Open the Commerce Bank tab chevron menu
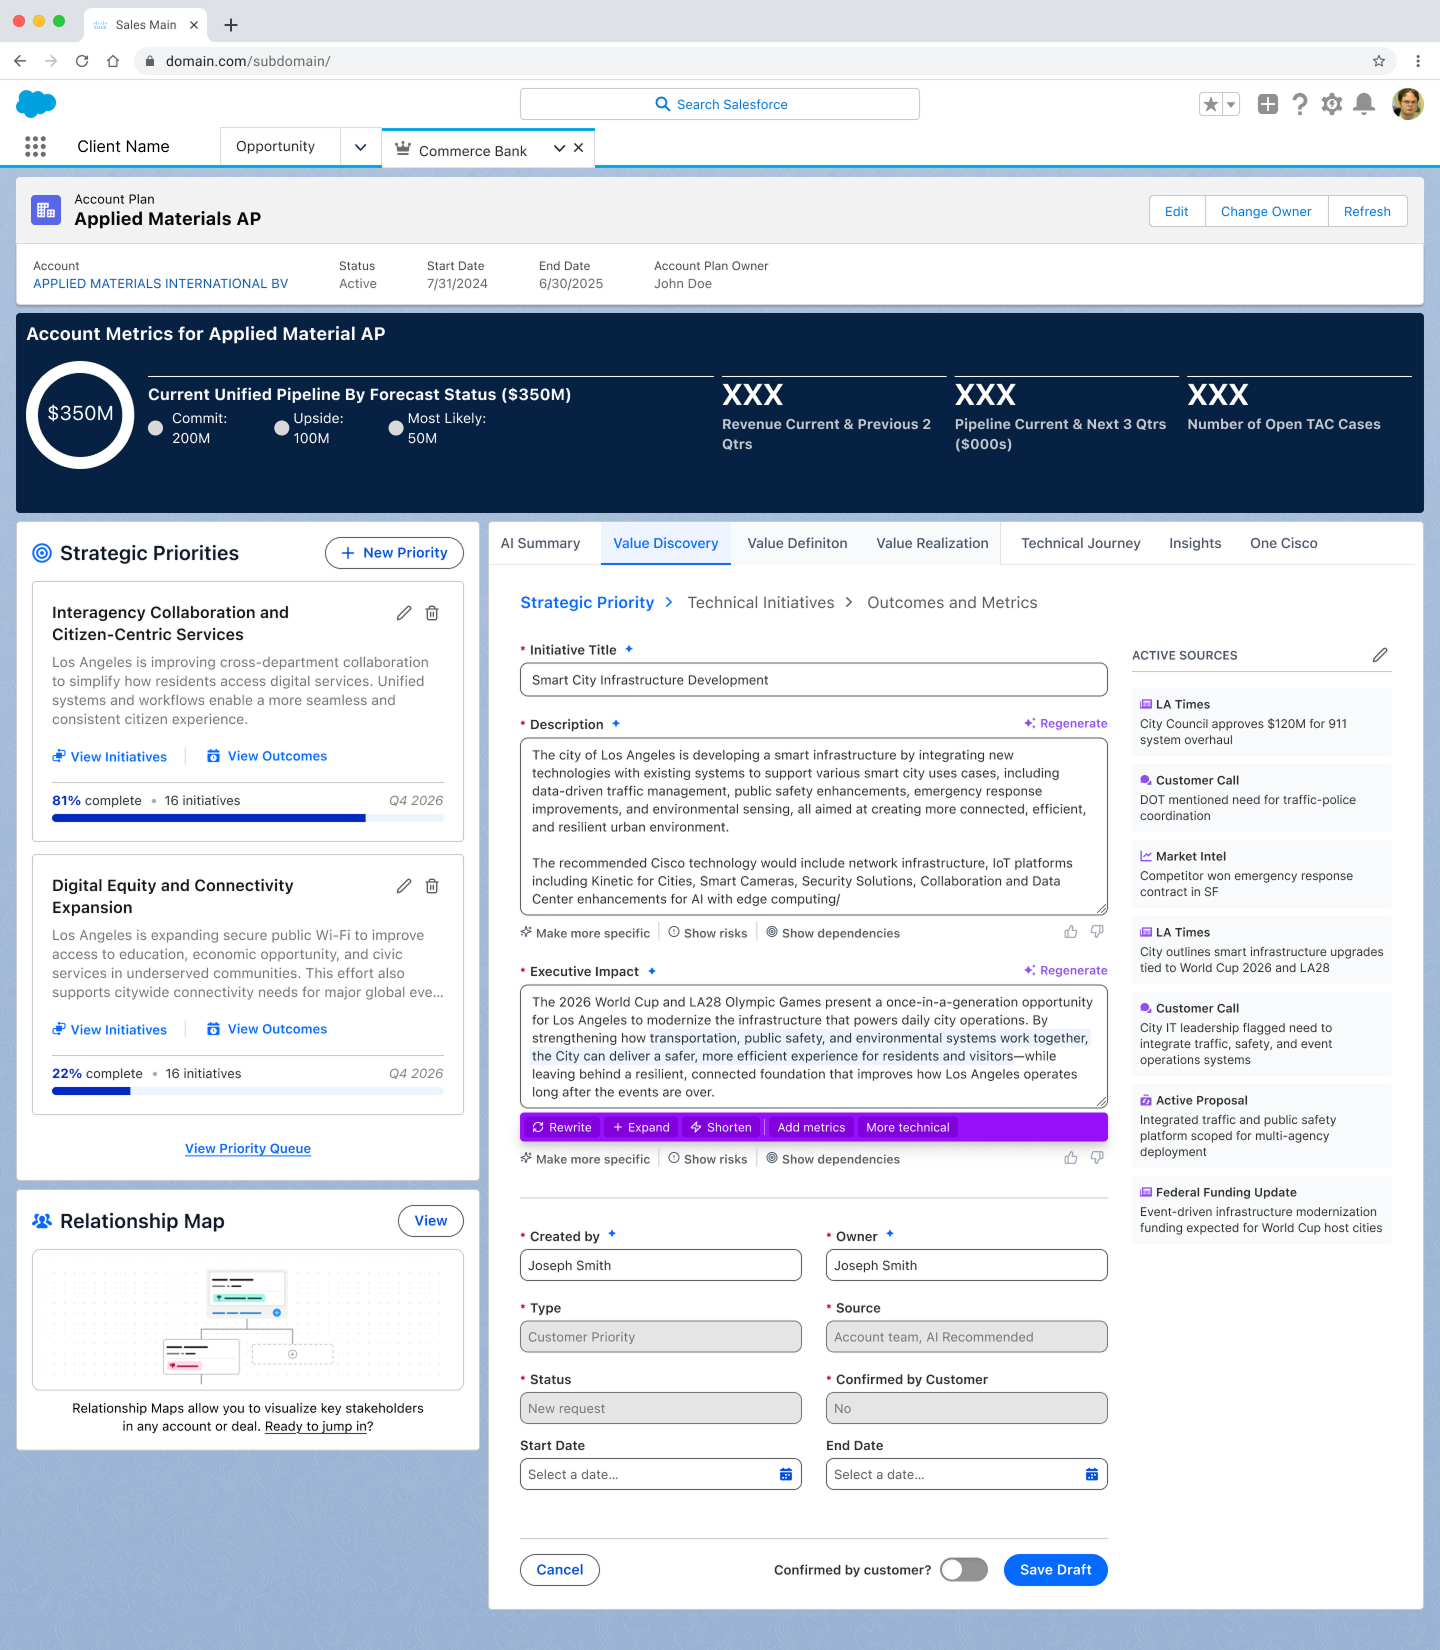The height and width of the screenshot is (1650, 1440). coord(559,148)
